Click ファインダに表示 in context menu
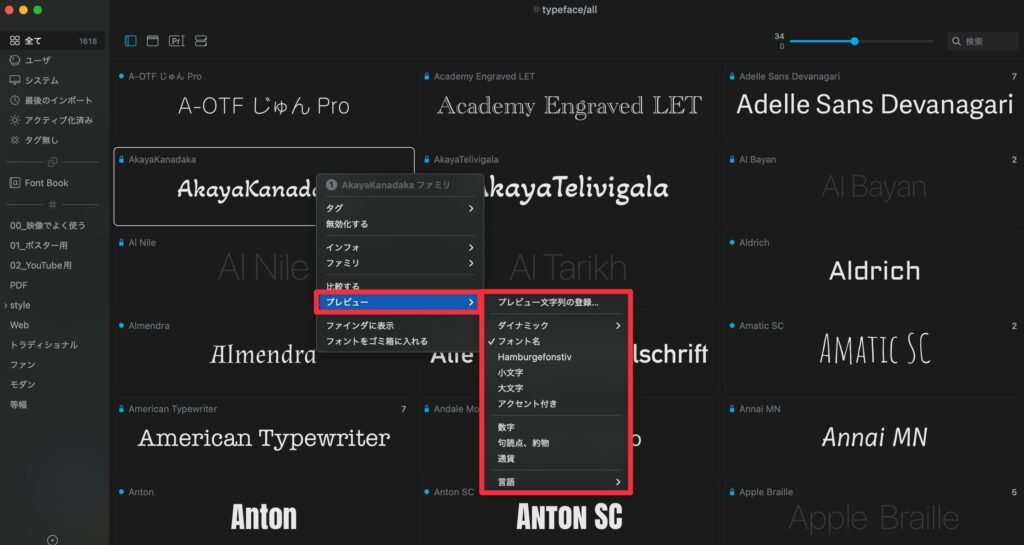The height and width of the screenshot is (545, 1024). [x=359, y=326]
